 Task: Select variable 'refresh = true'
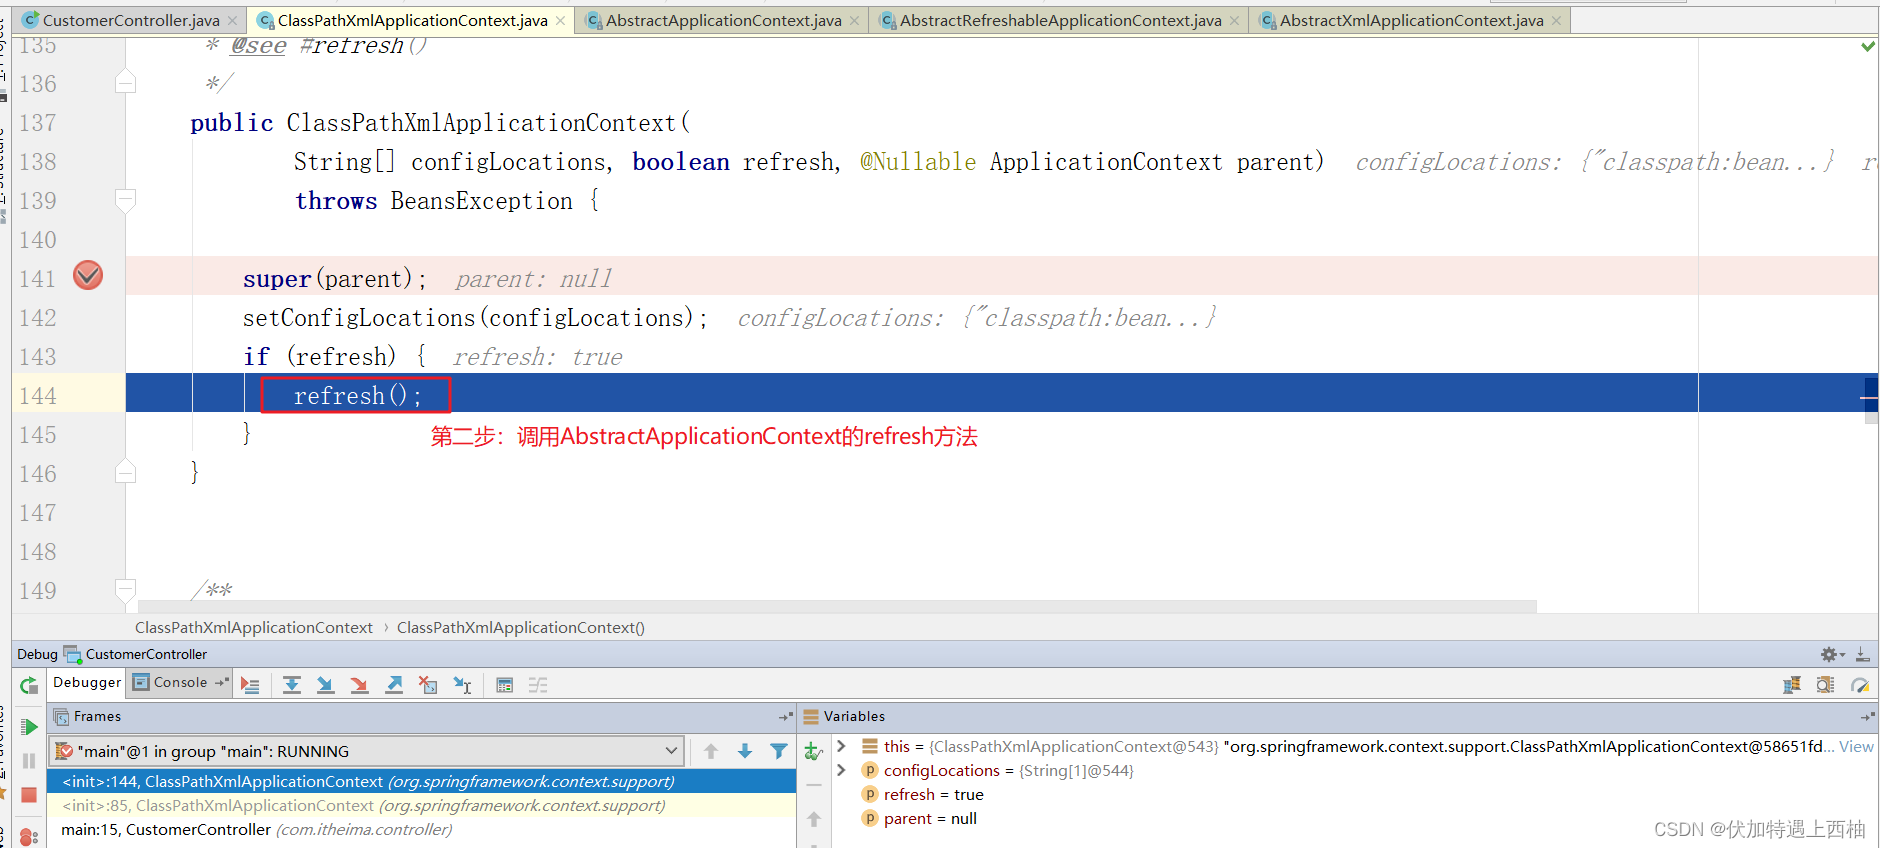[x=934, y=794]
